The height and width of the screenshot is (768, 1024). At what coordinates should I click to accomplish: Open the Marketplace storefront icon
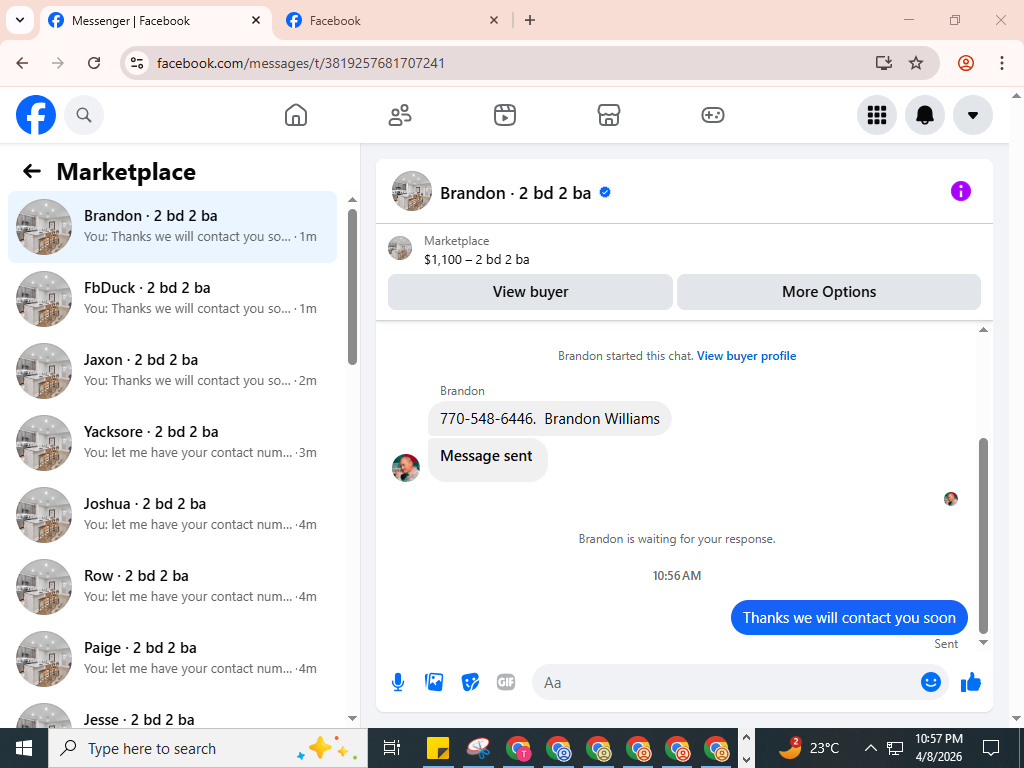point(609,115)
